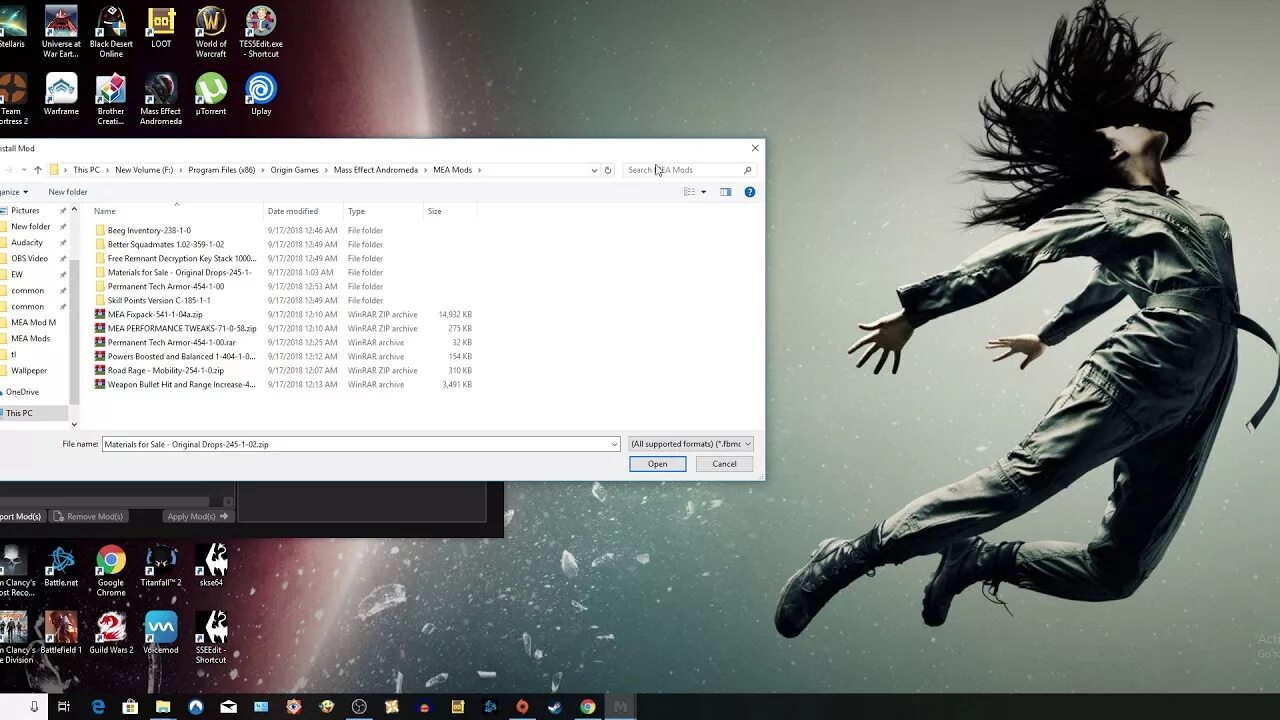The image size is (1280, 720).
Task: Launch the Uplay desktop icon
Action: 261,94
